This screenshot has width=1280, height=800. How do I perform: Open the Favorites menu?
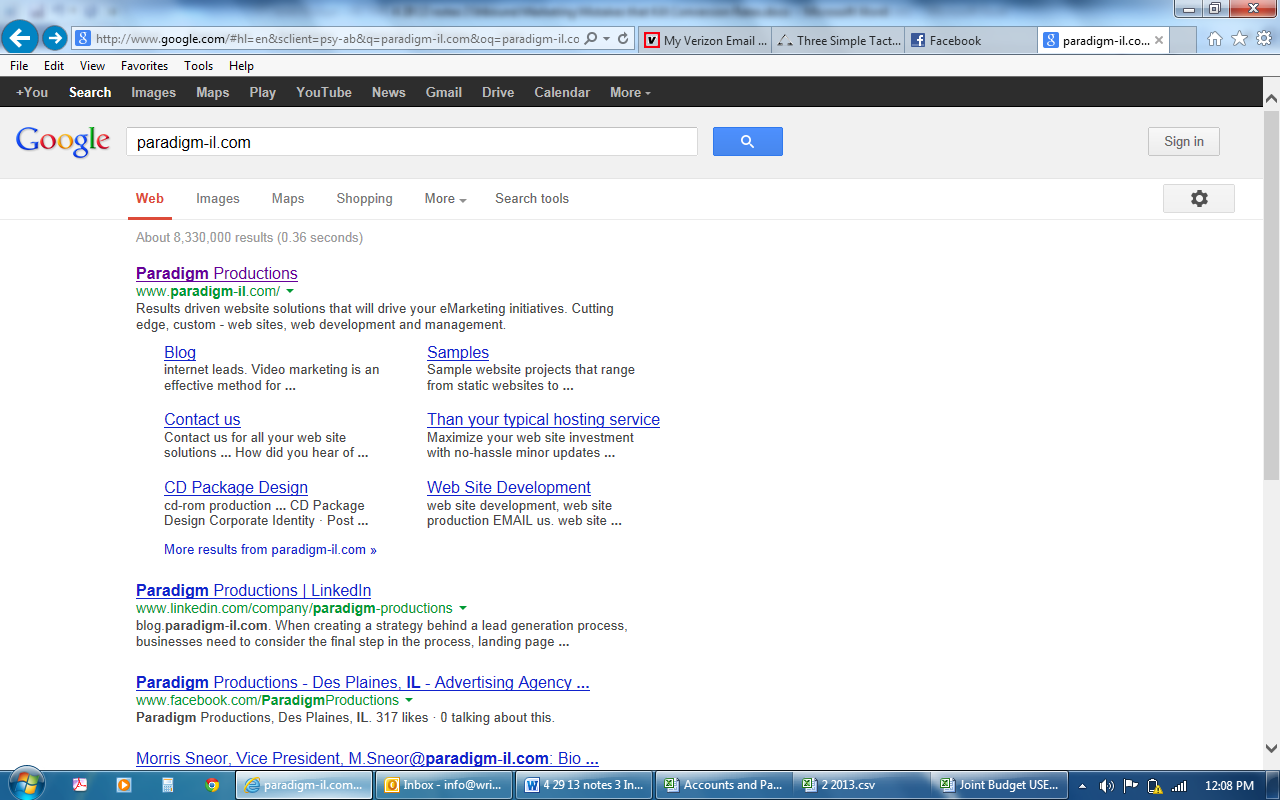click(x=144, y=66)
